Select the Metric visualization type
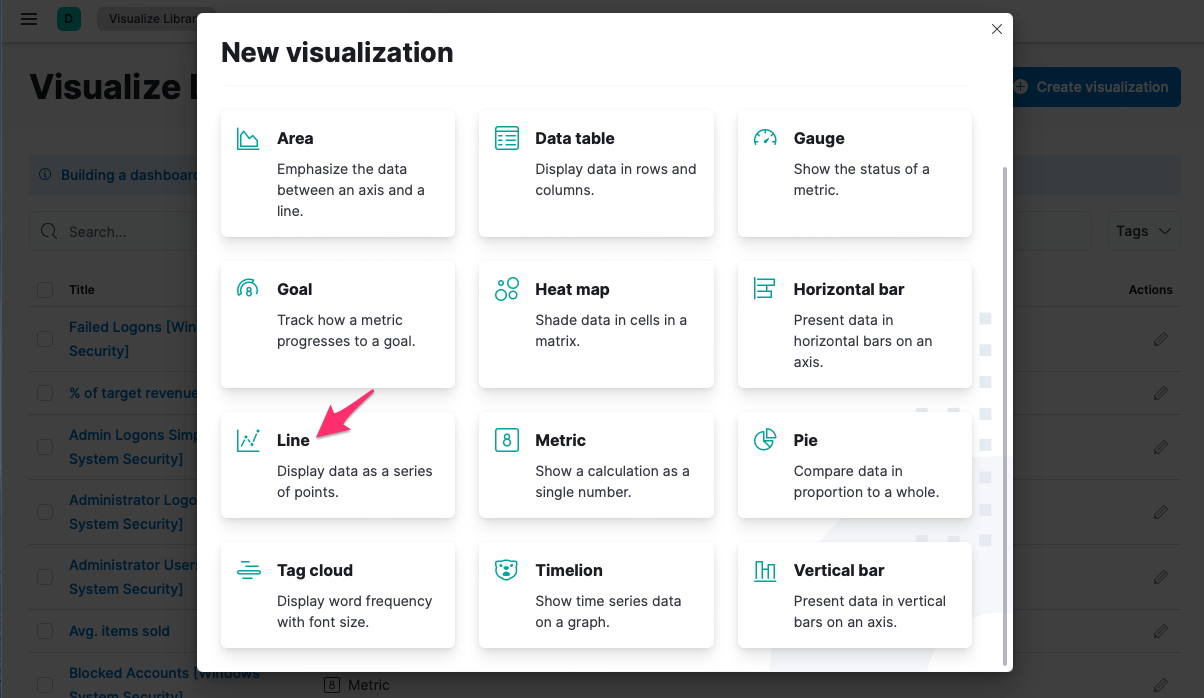 coord(596,464)
